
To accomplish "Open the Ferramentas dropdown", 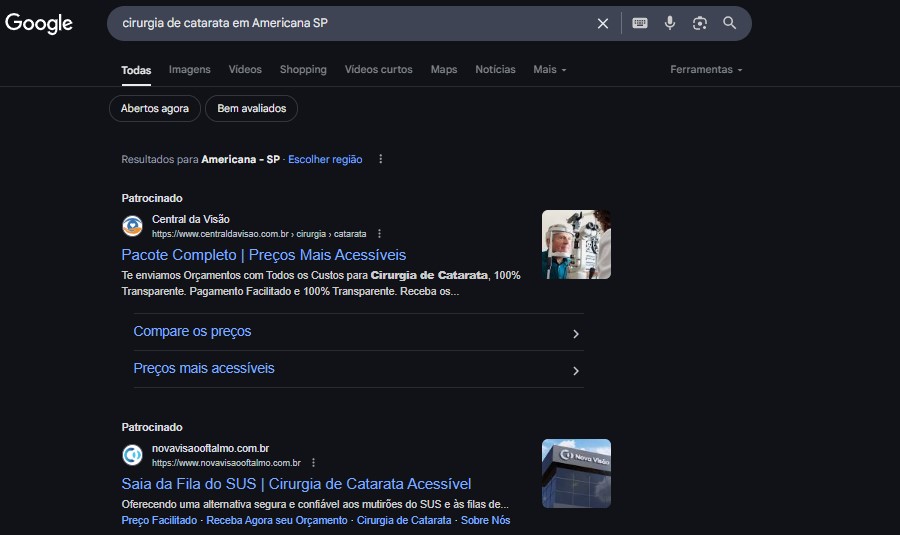I will [706, 69].
